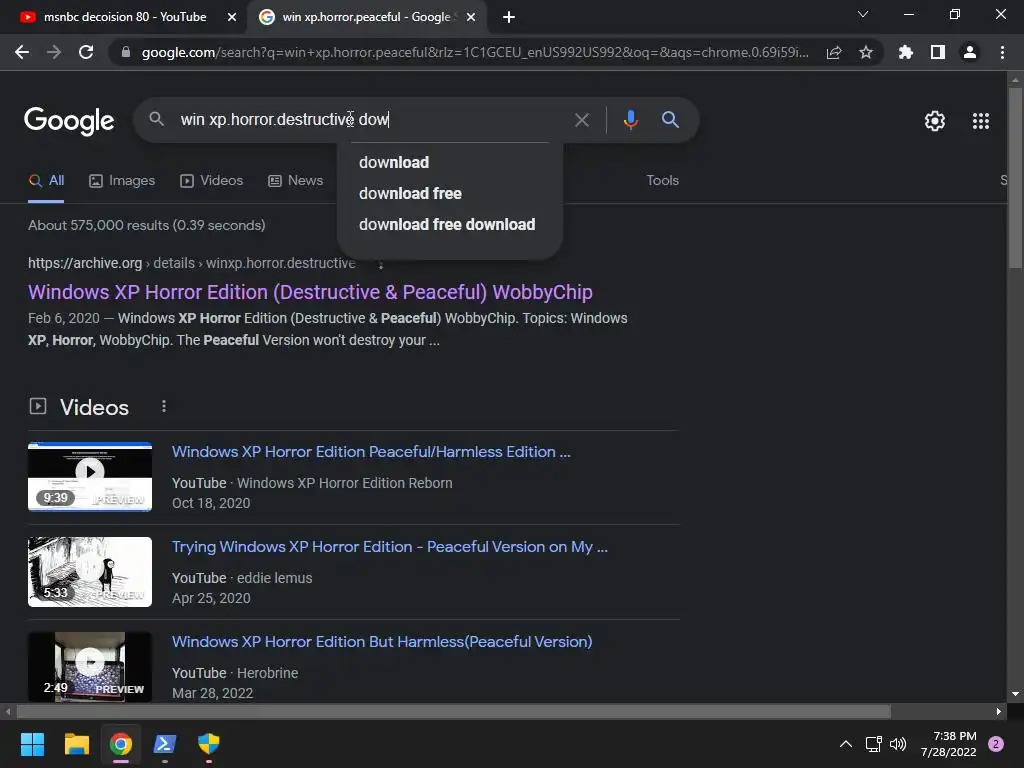Clear the search box with the X

click(x=581, y=120)
